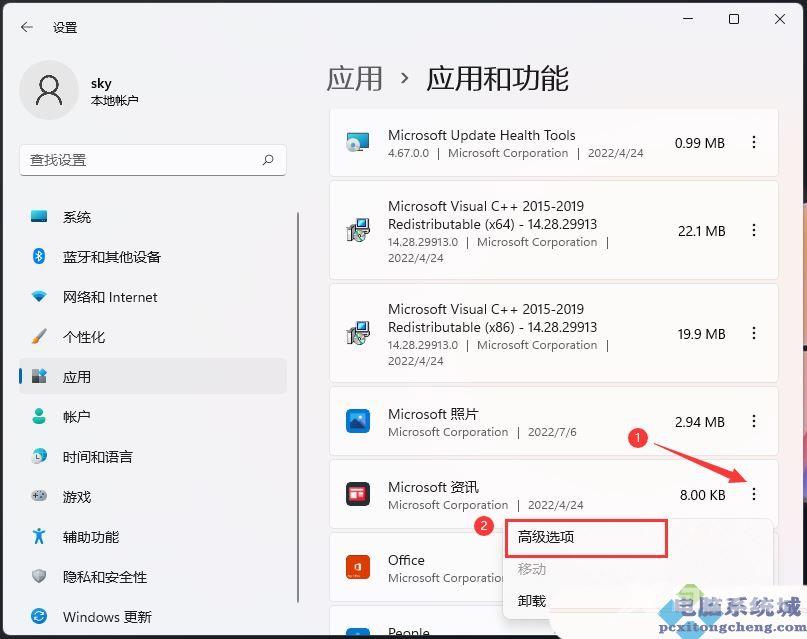807x639 pixels.
Task: Click the 辅助功能 accessibility icon
Action: point(39,536)
